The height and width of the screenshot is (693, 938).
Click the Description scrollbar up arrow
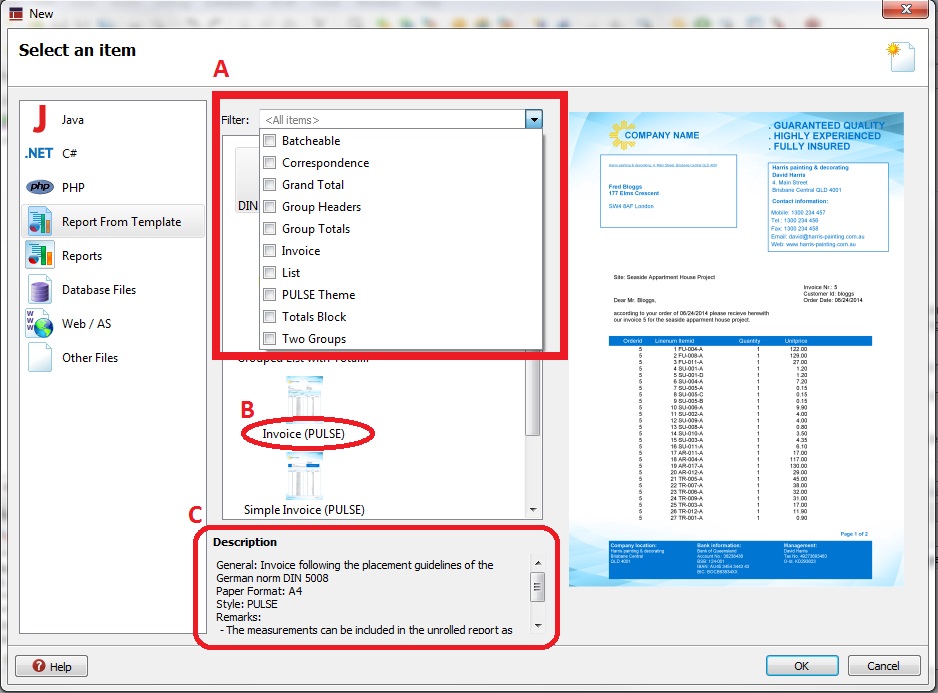pos(537,563)
